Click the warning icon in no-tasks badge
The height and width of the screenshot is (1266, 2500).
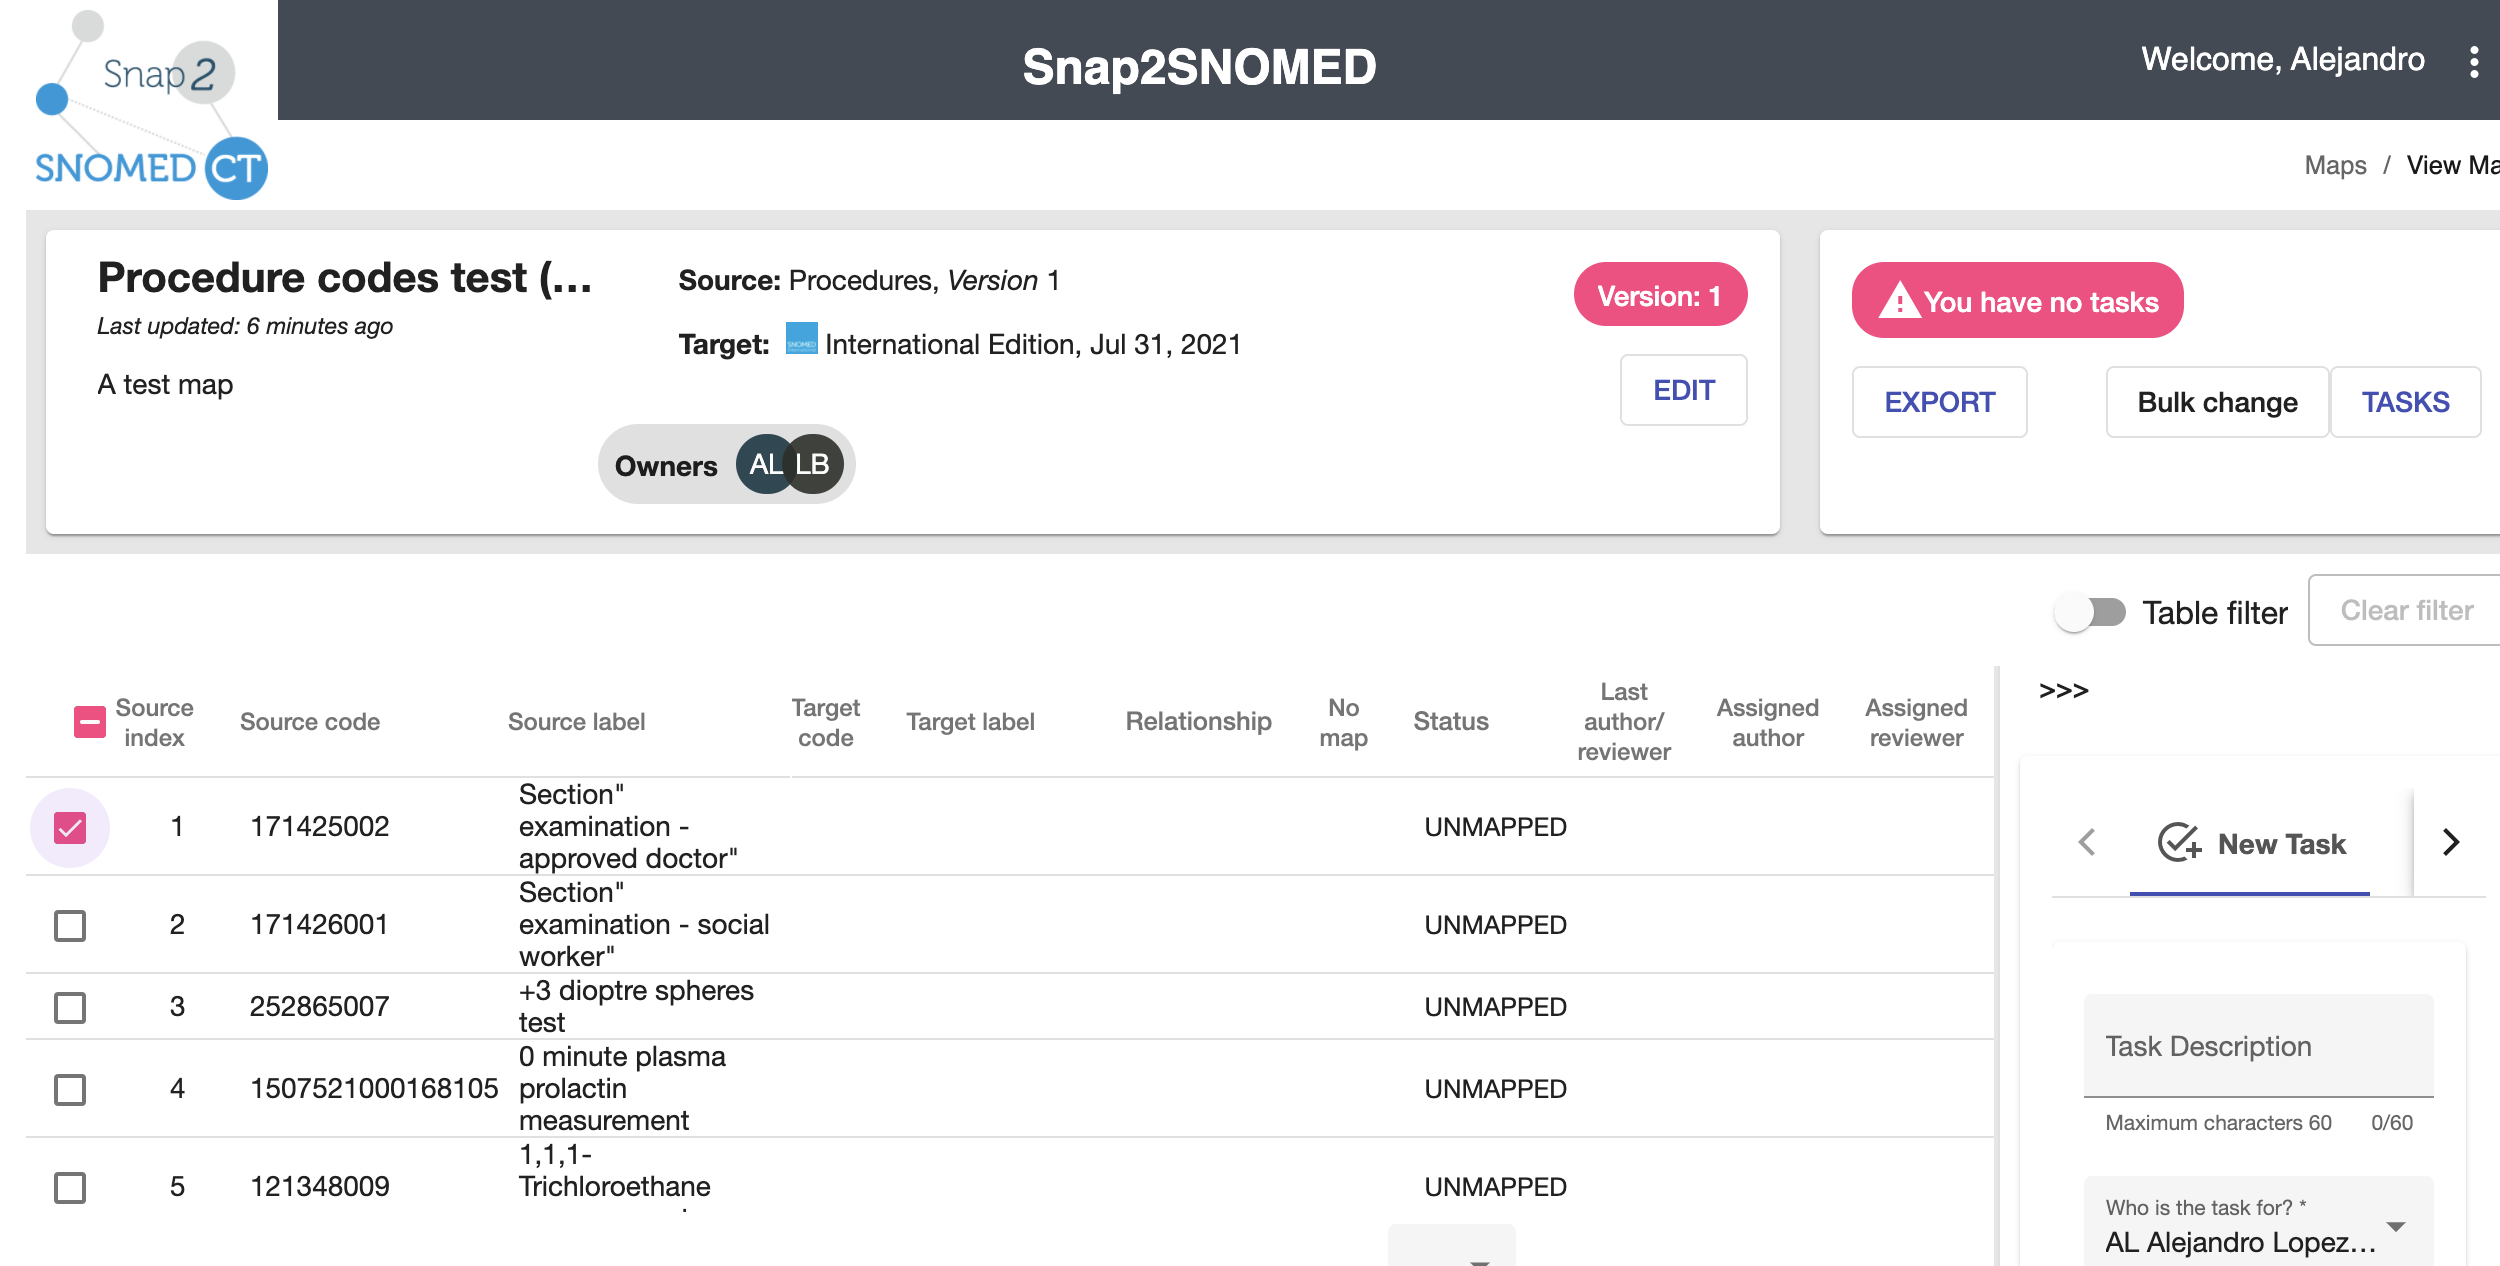coord(1899,300)
